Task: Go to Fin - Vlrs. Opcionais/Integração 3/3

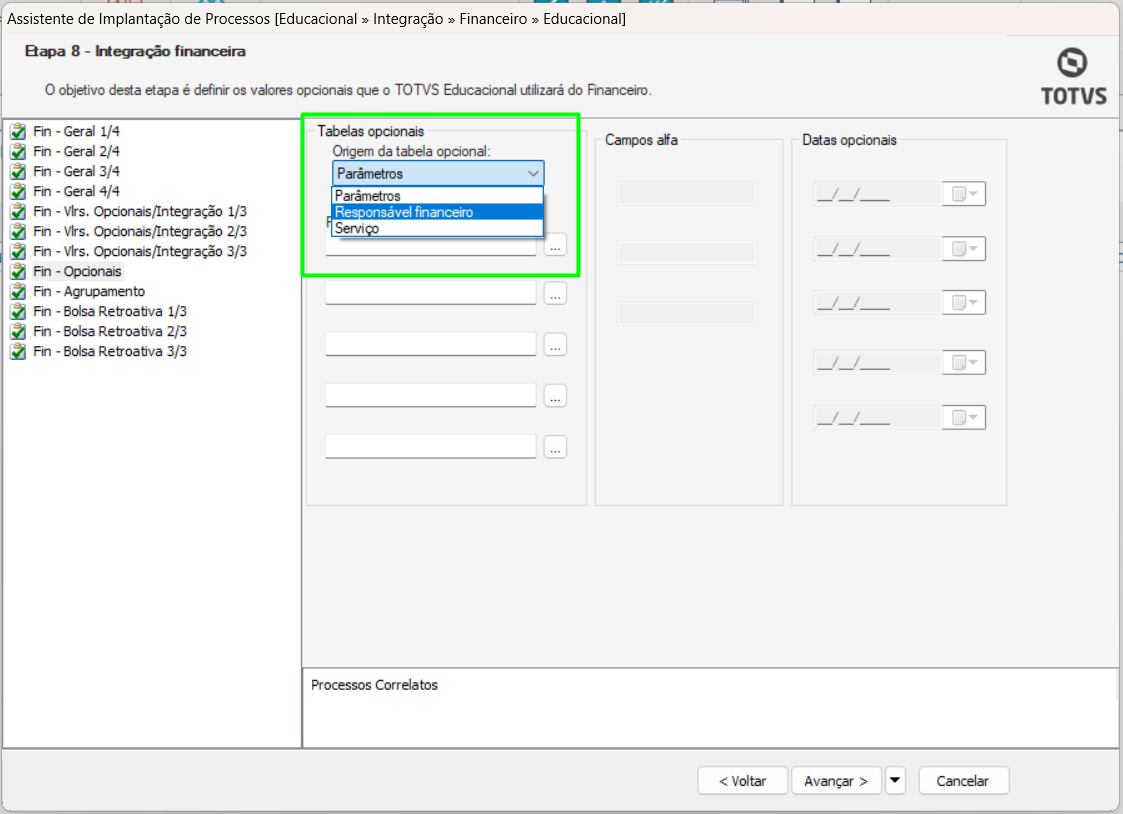Action: click(x=140, y=251)
